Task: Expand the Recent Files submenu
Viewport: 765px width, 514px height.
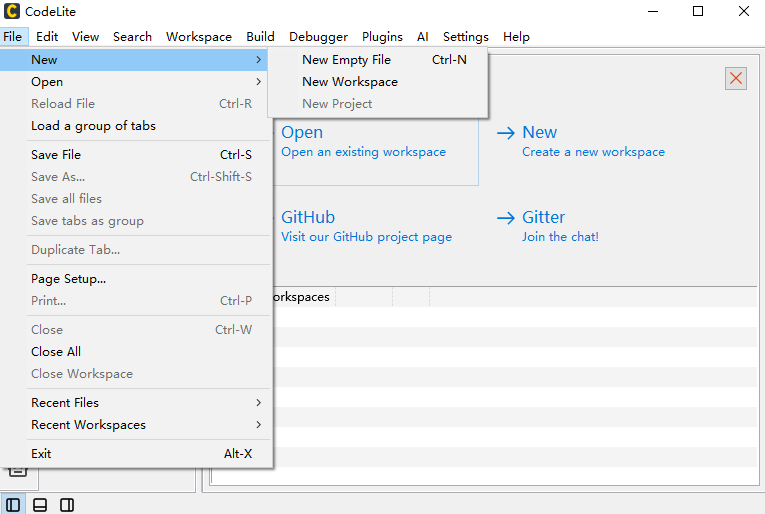Action: click(134, 402)
